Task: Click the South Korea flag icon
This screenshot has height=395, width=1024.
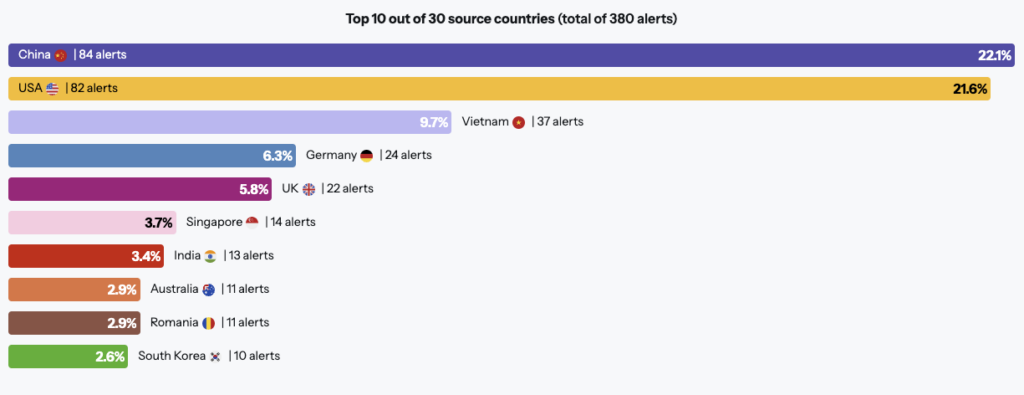Action: tap(216, 357)
